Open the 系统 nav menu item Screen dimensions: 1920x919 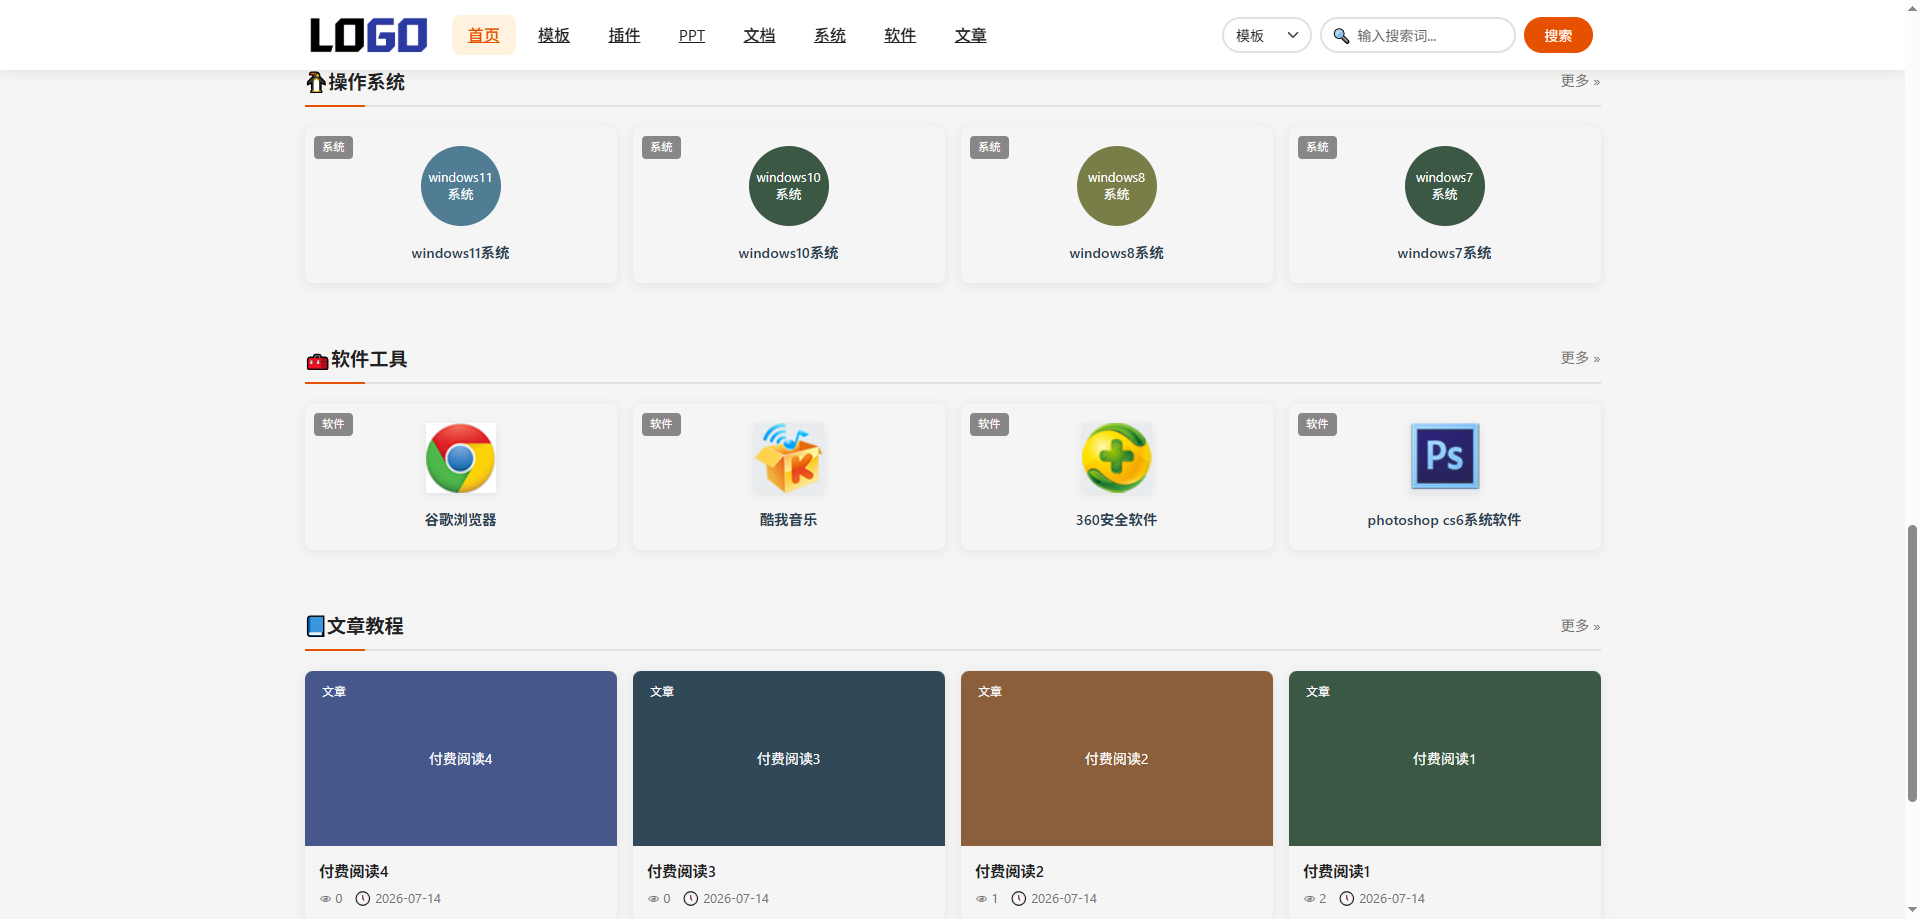tap(830, 35)
